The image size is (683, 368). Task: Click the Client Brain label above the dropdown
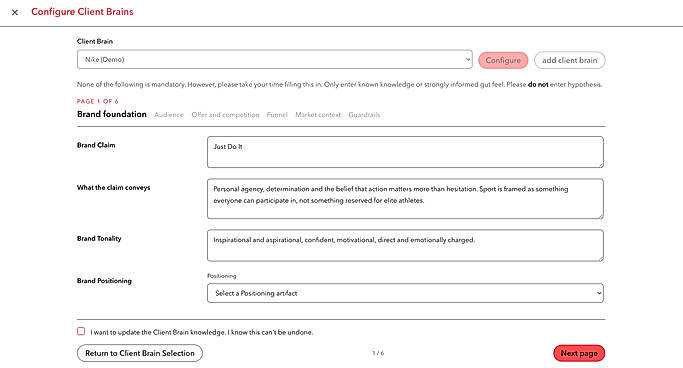click(x=95, y=41)
